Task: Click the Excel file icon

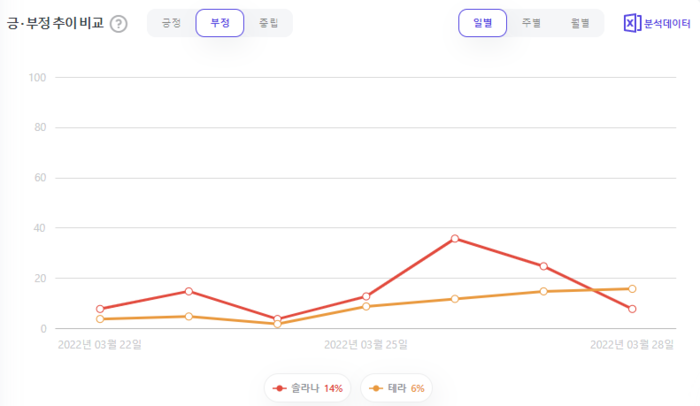Action: click(x=632, y=23)
